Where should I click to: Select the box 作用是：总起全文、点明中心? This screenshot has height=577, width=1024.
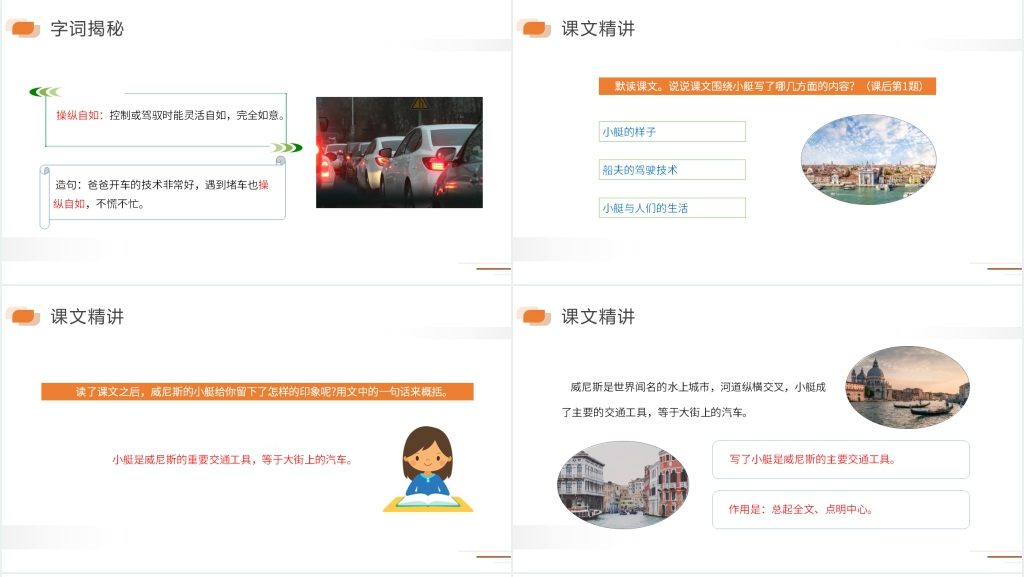840,509
